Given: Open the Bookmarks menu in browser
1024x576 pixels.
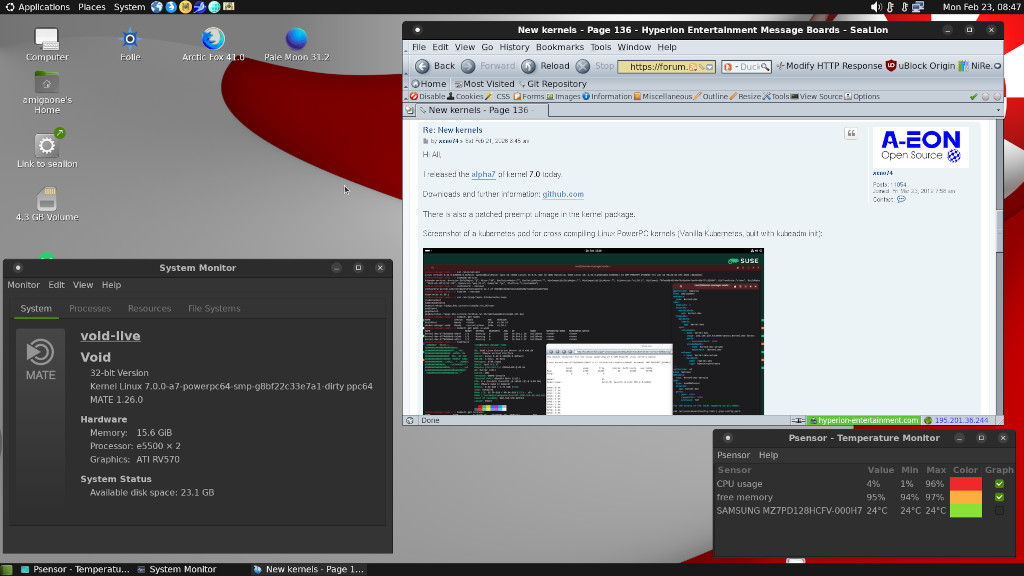Looking at the screenshot, I should pyautogui.click(x=559, y=47).
